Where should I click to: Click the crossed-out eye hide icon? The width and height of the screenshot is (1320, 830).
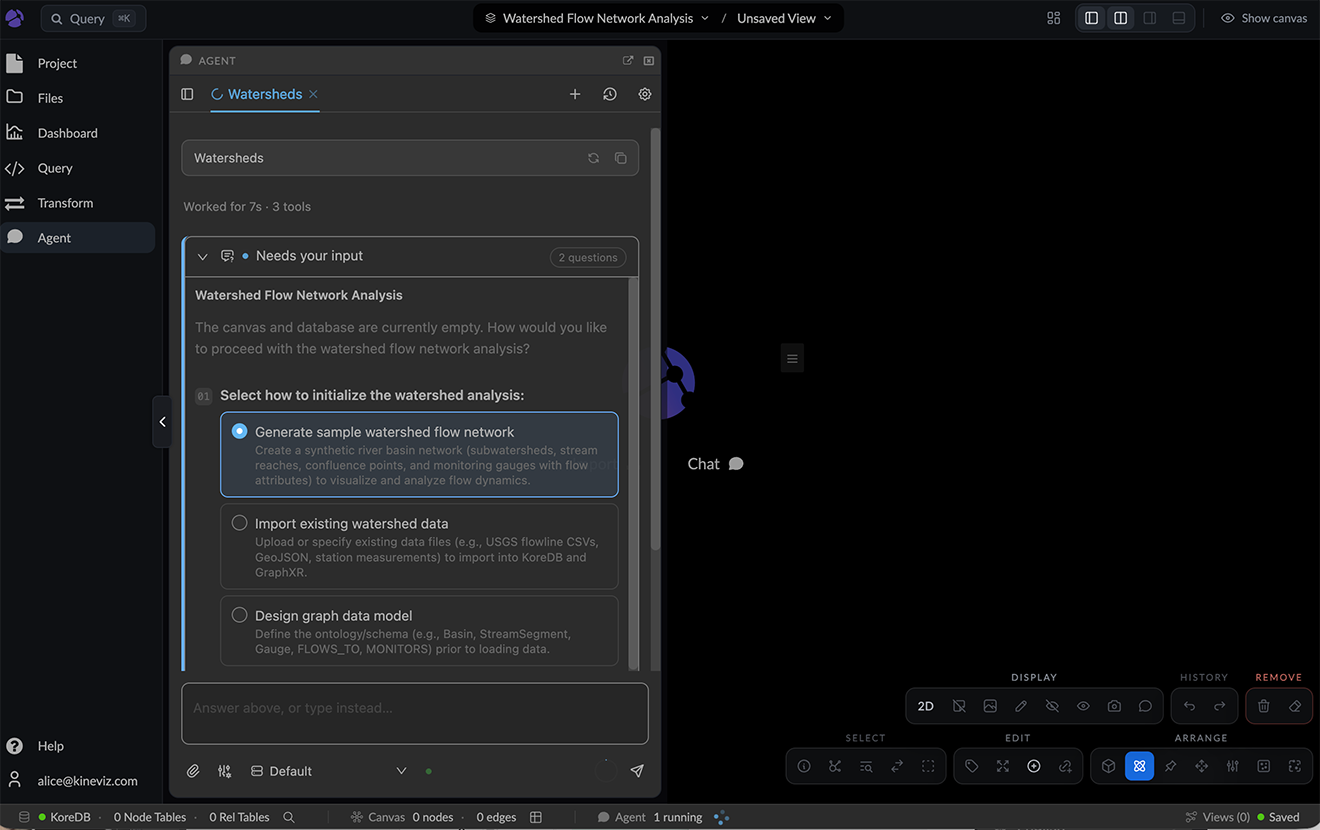tap(1052, 706)
